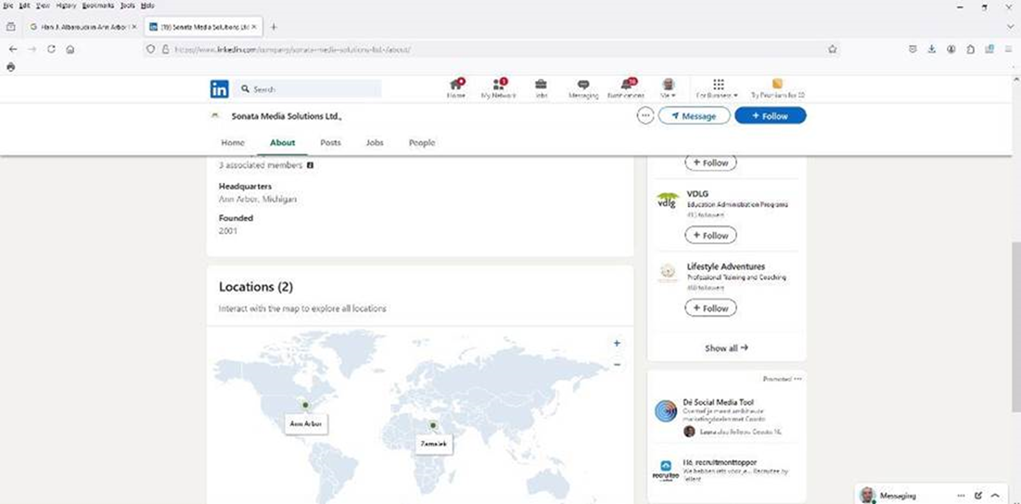This screenshot has height=504, width=1021.
Task: Close the Sonata Media browser tab
Action: point(255,27)
